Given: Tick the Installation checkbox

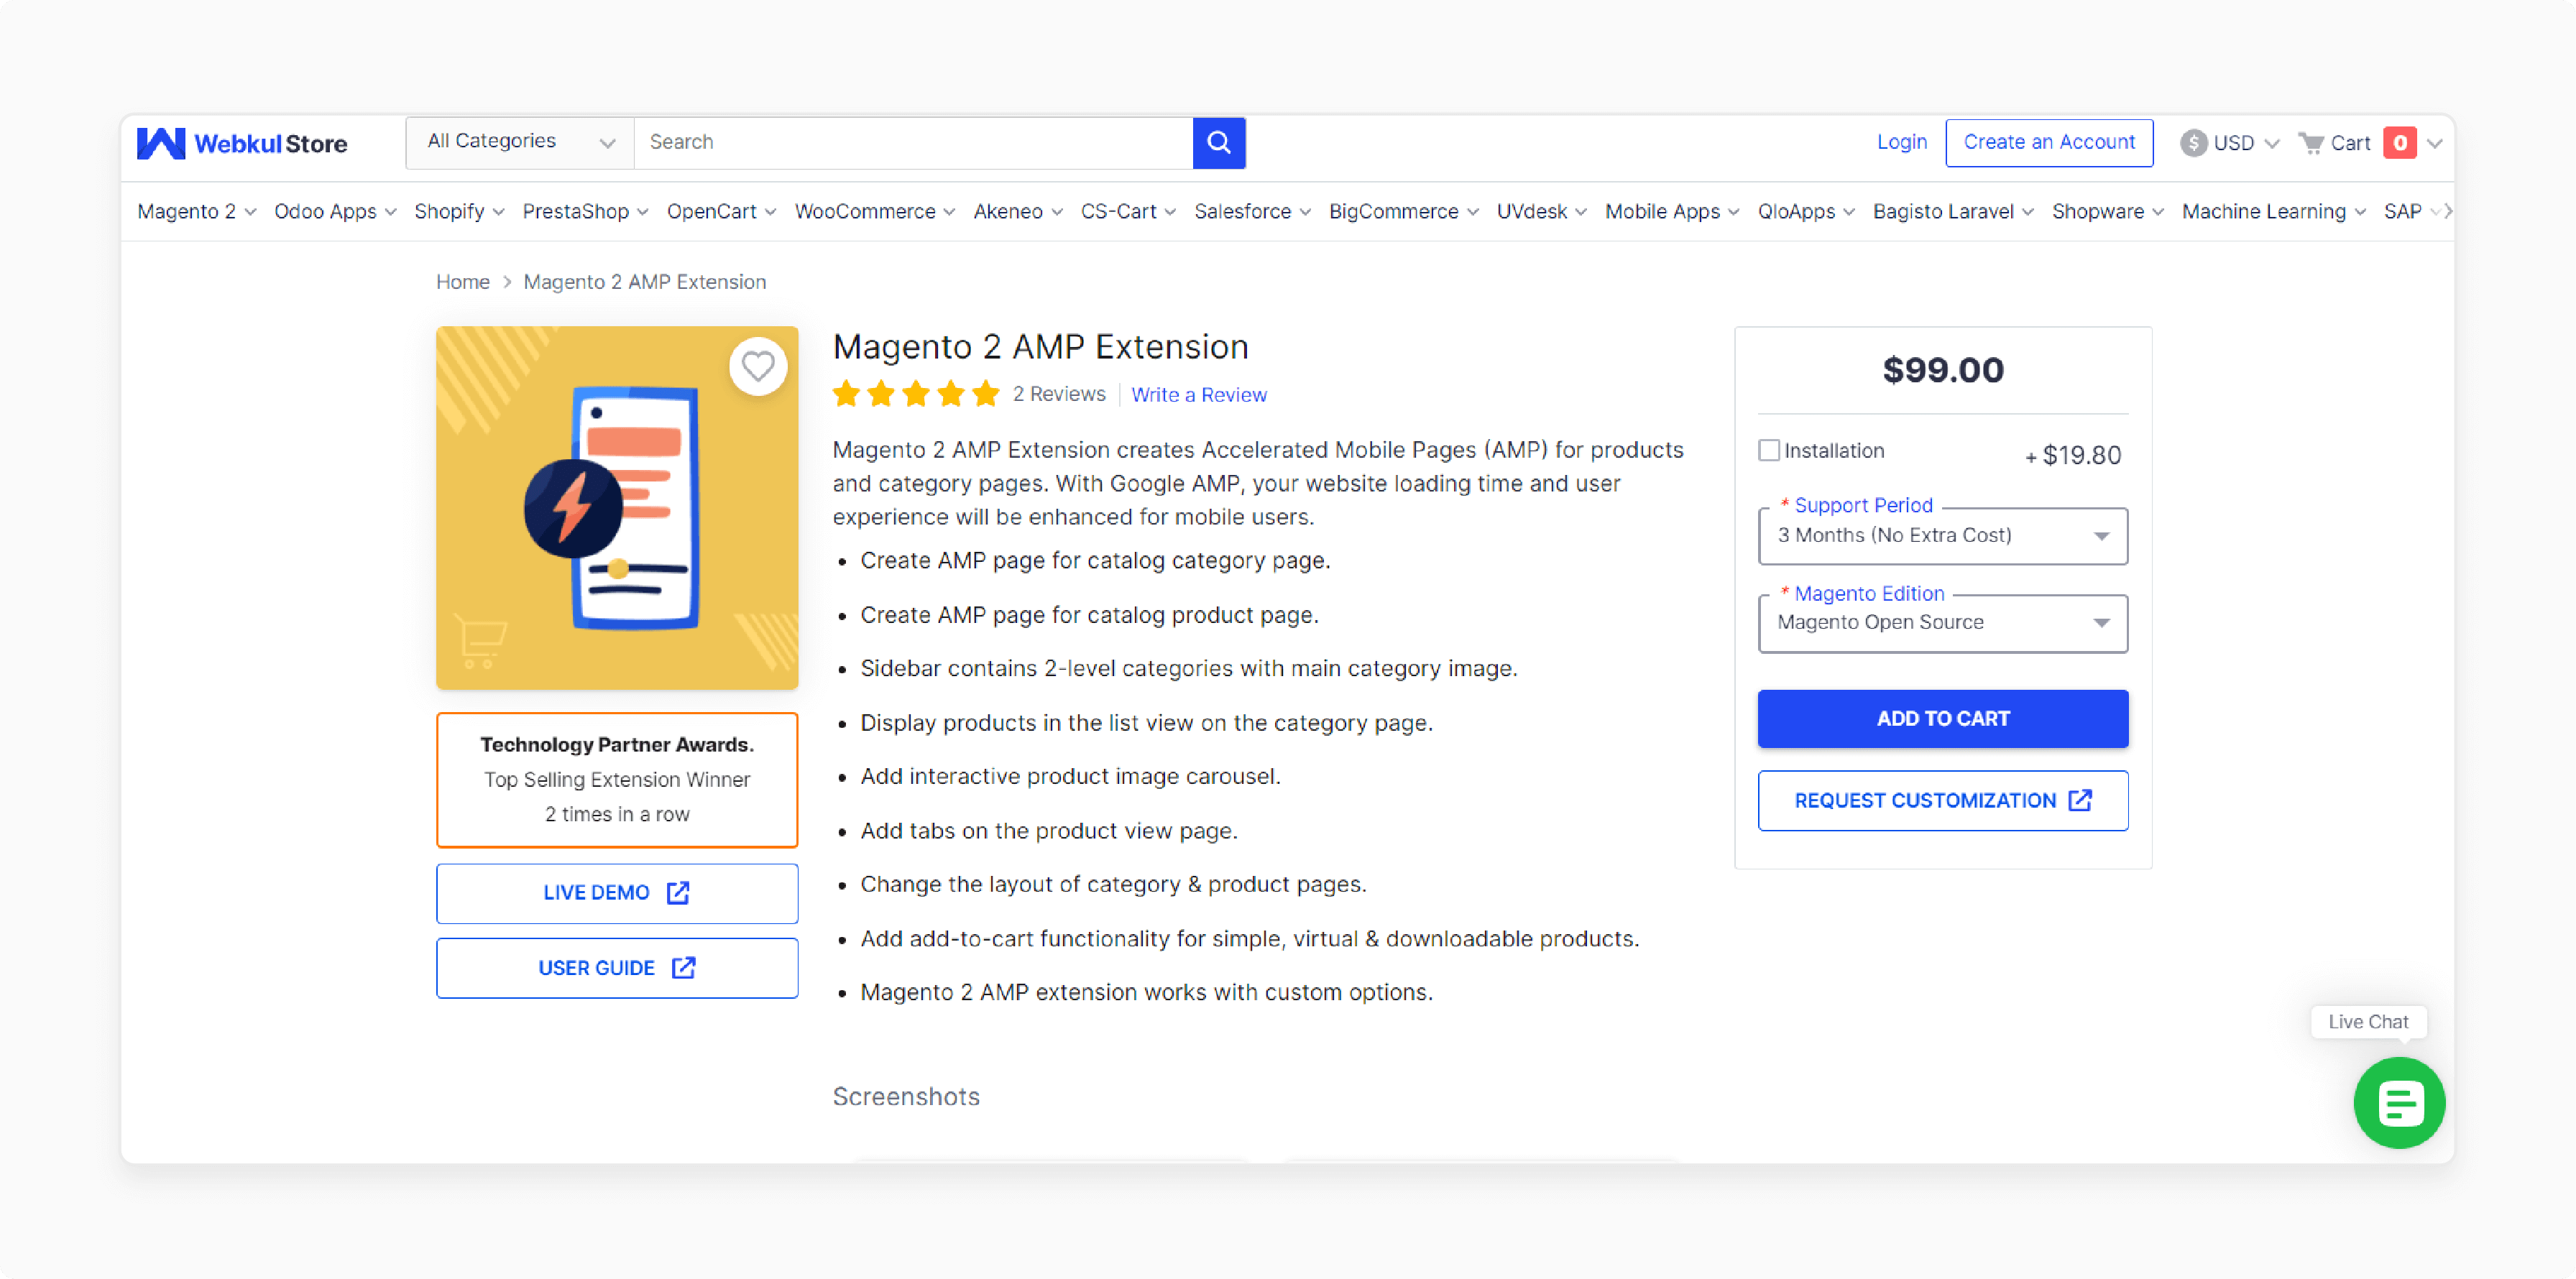Looking at the screenshot, I should (x=1769, y=450).
